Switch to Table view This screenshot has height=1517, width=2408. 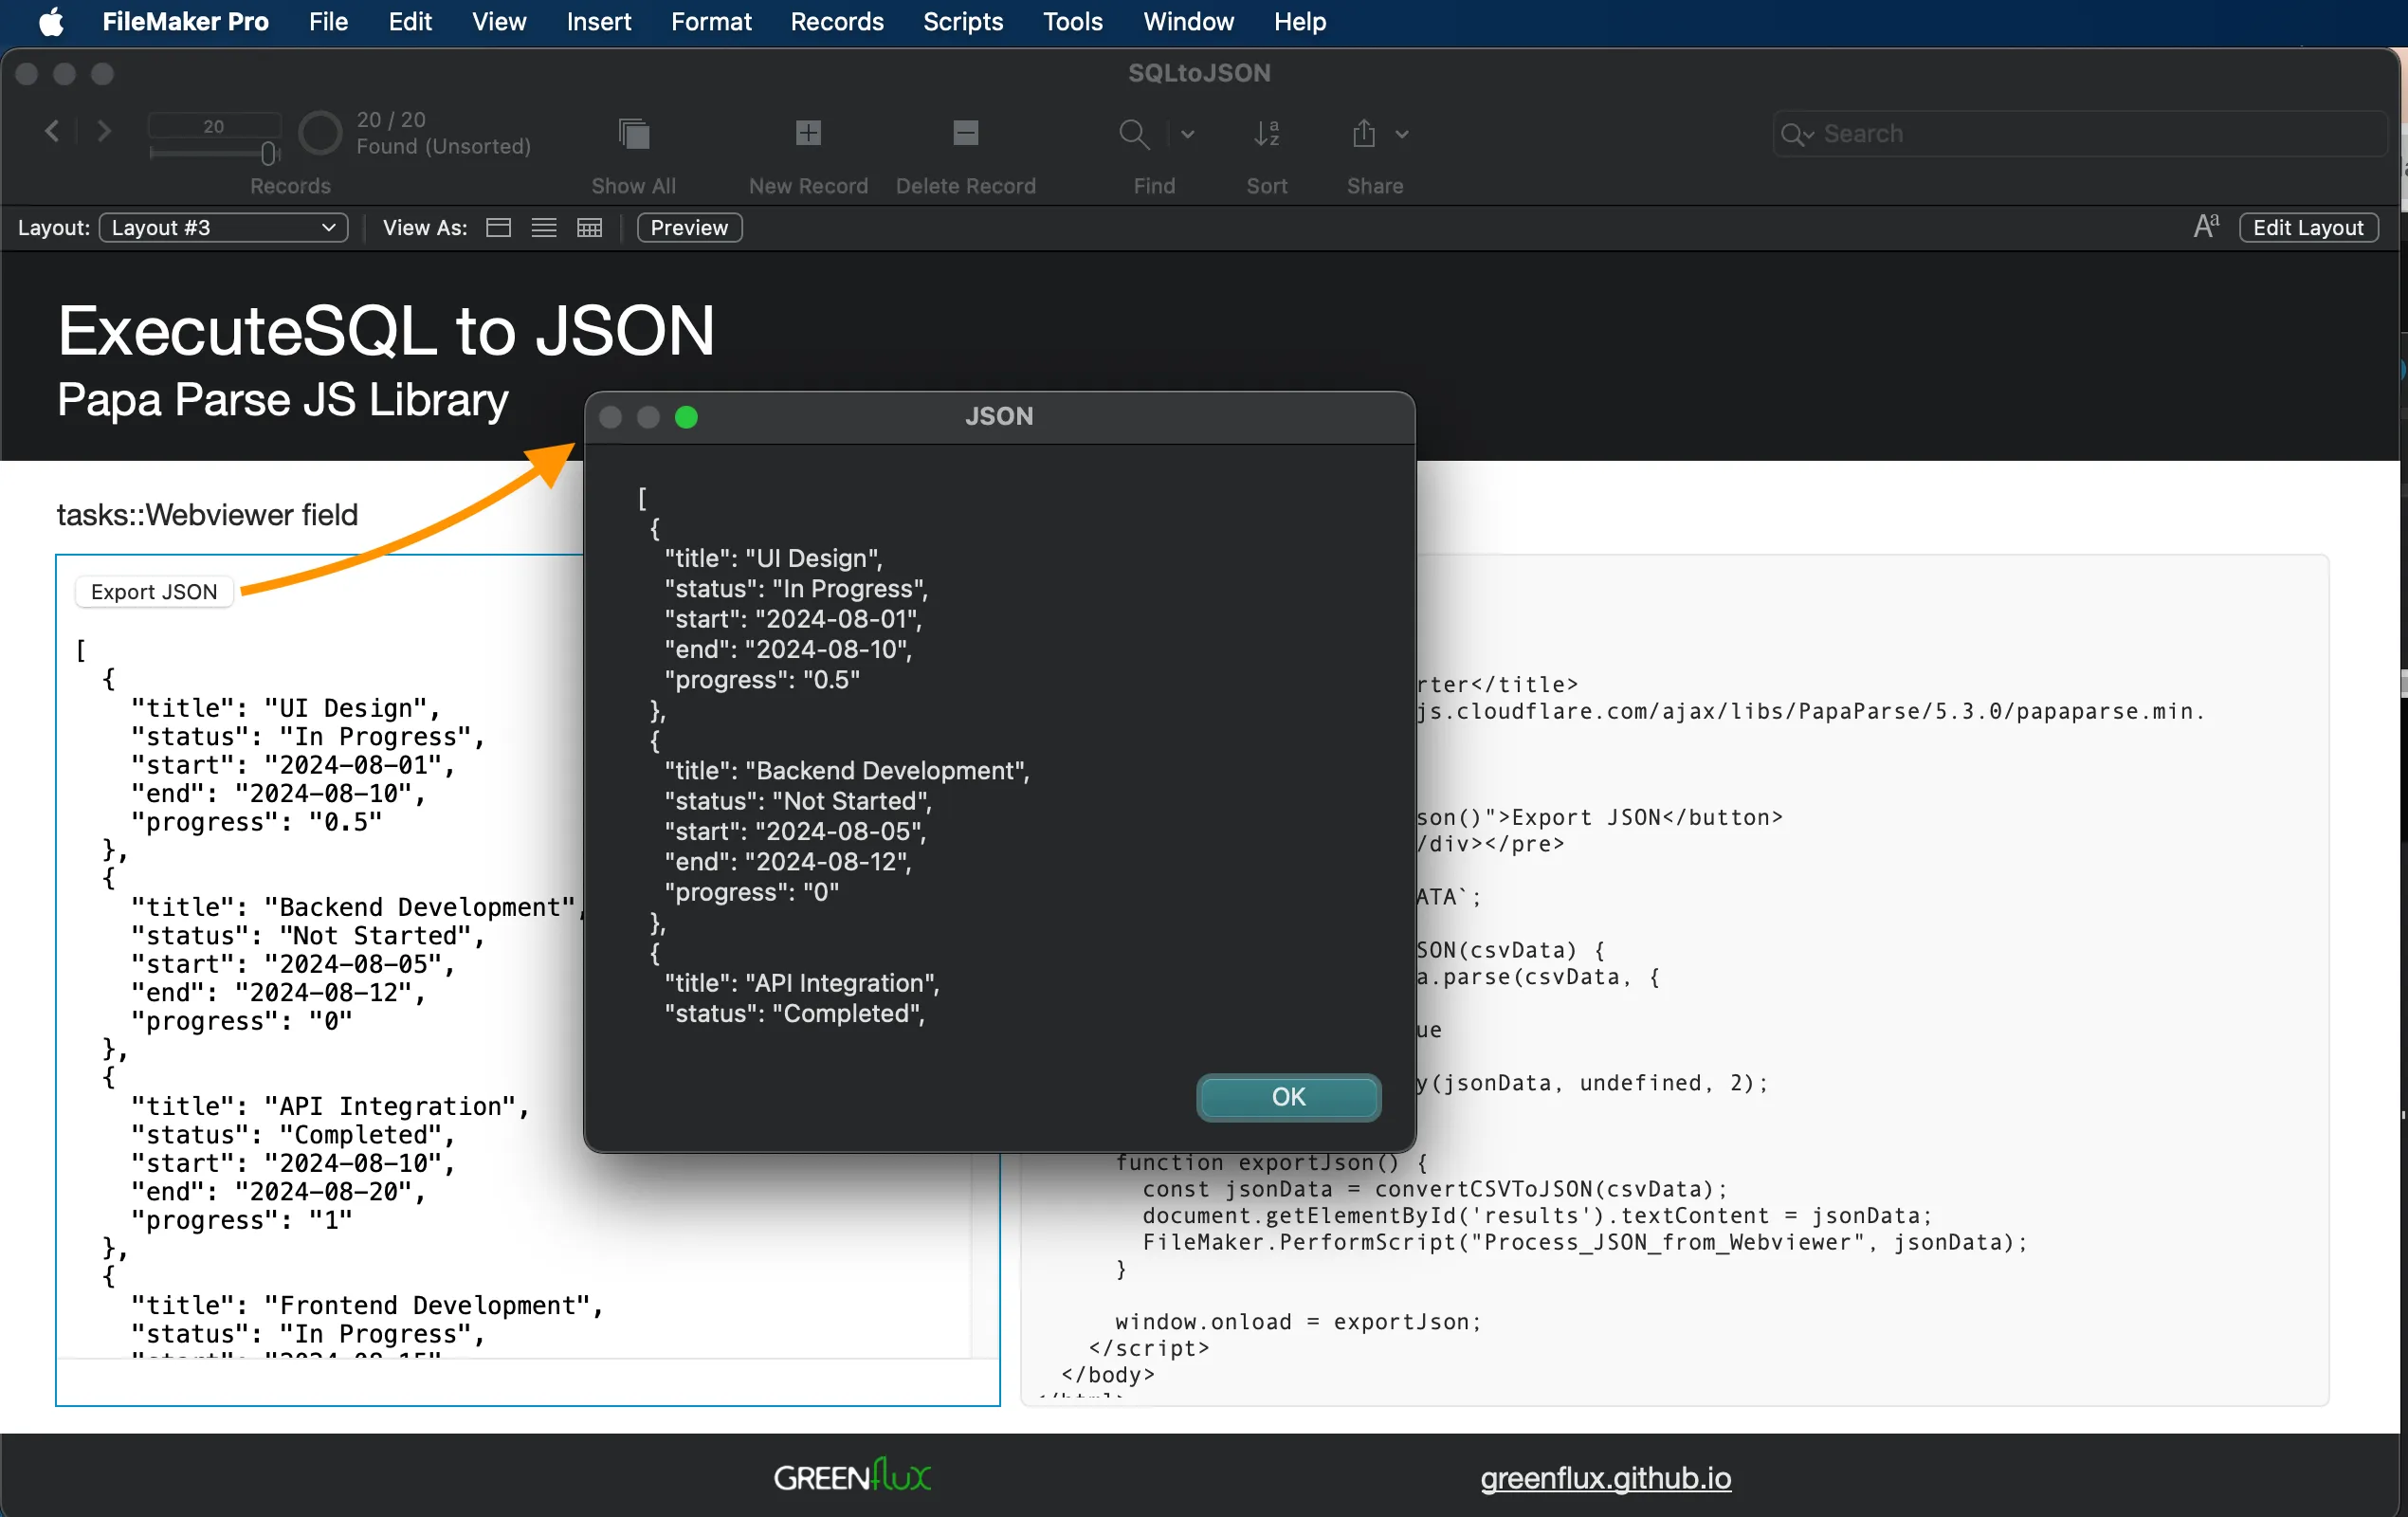click(x=590, y=228)
